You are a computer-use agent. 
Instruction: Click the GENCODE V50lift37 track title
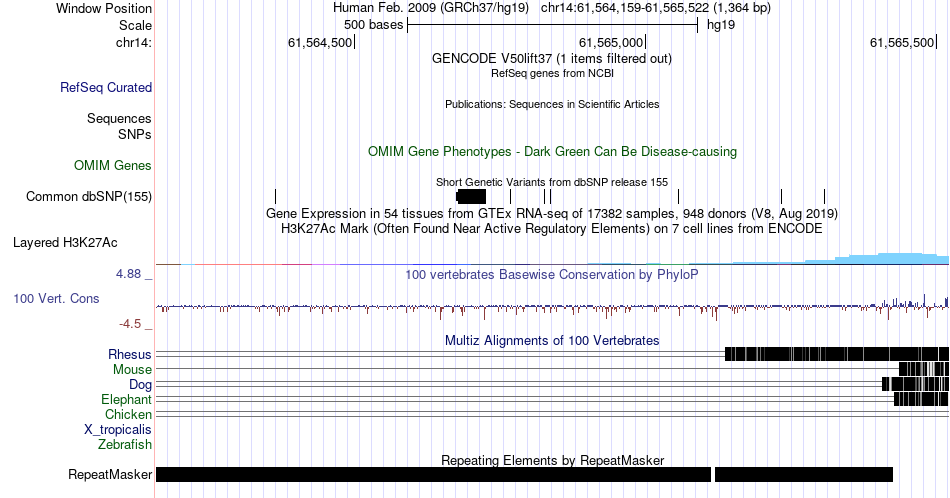(x=552, y=59)
